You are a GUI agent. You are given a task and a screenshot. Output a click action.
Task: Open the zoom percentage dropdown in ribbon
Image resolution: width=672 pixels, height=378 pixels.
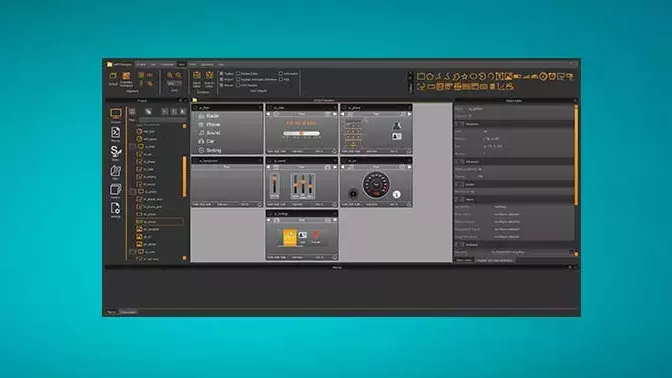tap(174, 83)
